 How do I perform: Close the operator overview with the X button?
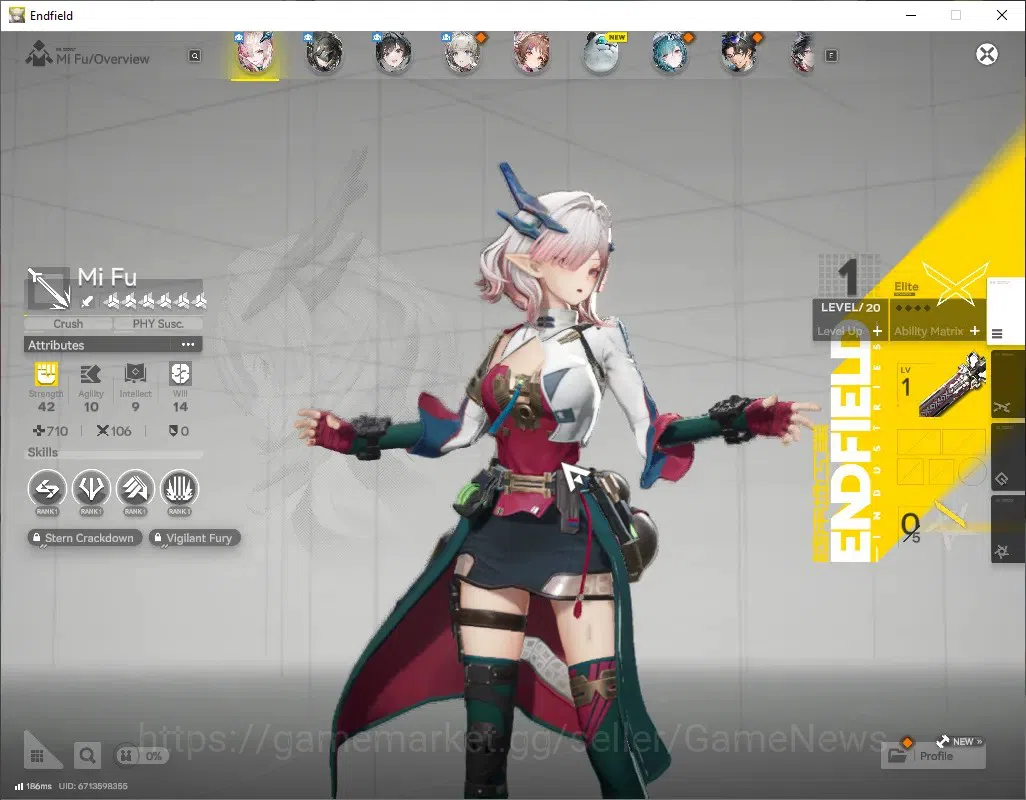coord(987,54)
